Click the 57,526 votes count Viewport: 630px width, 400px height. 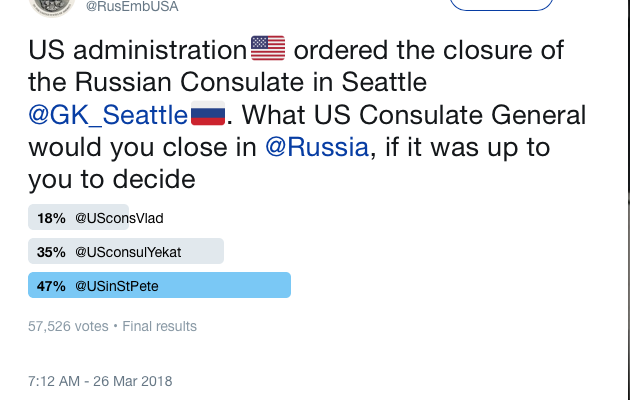(x=68, y=326)
